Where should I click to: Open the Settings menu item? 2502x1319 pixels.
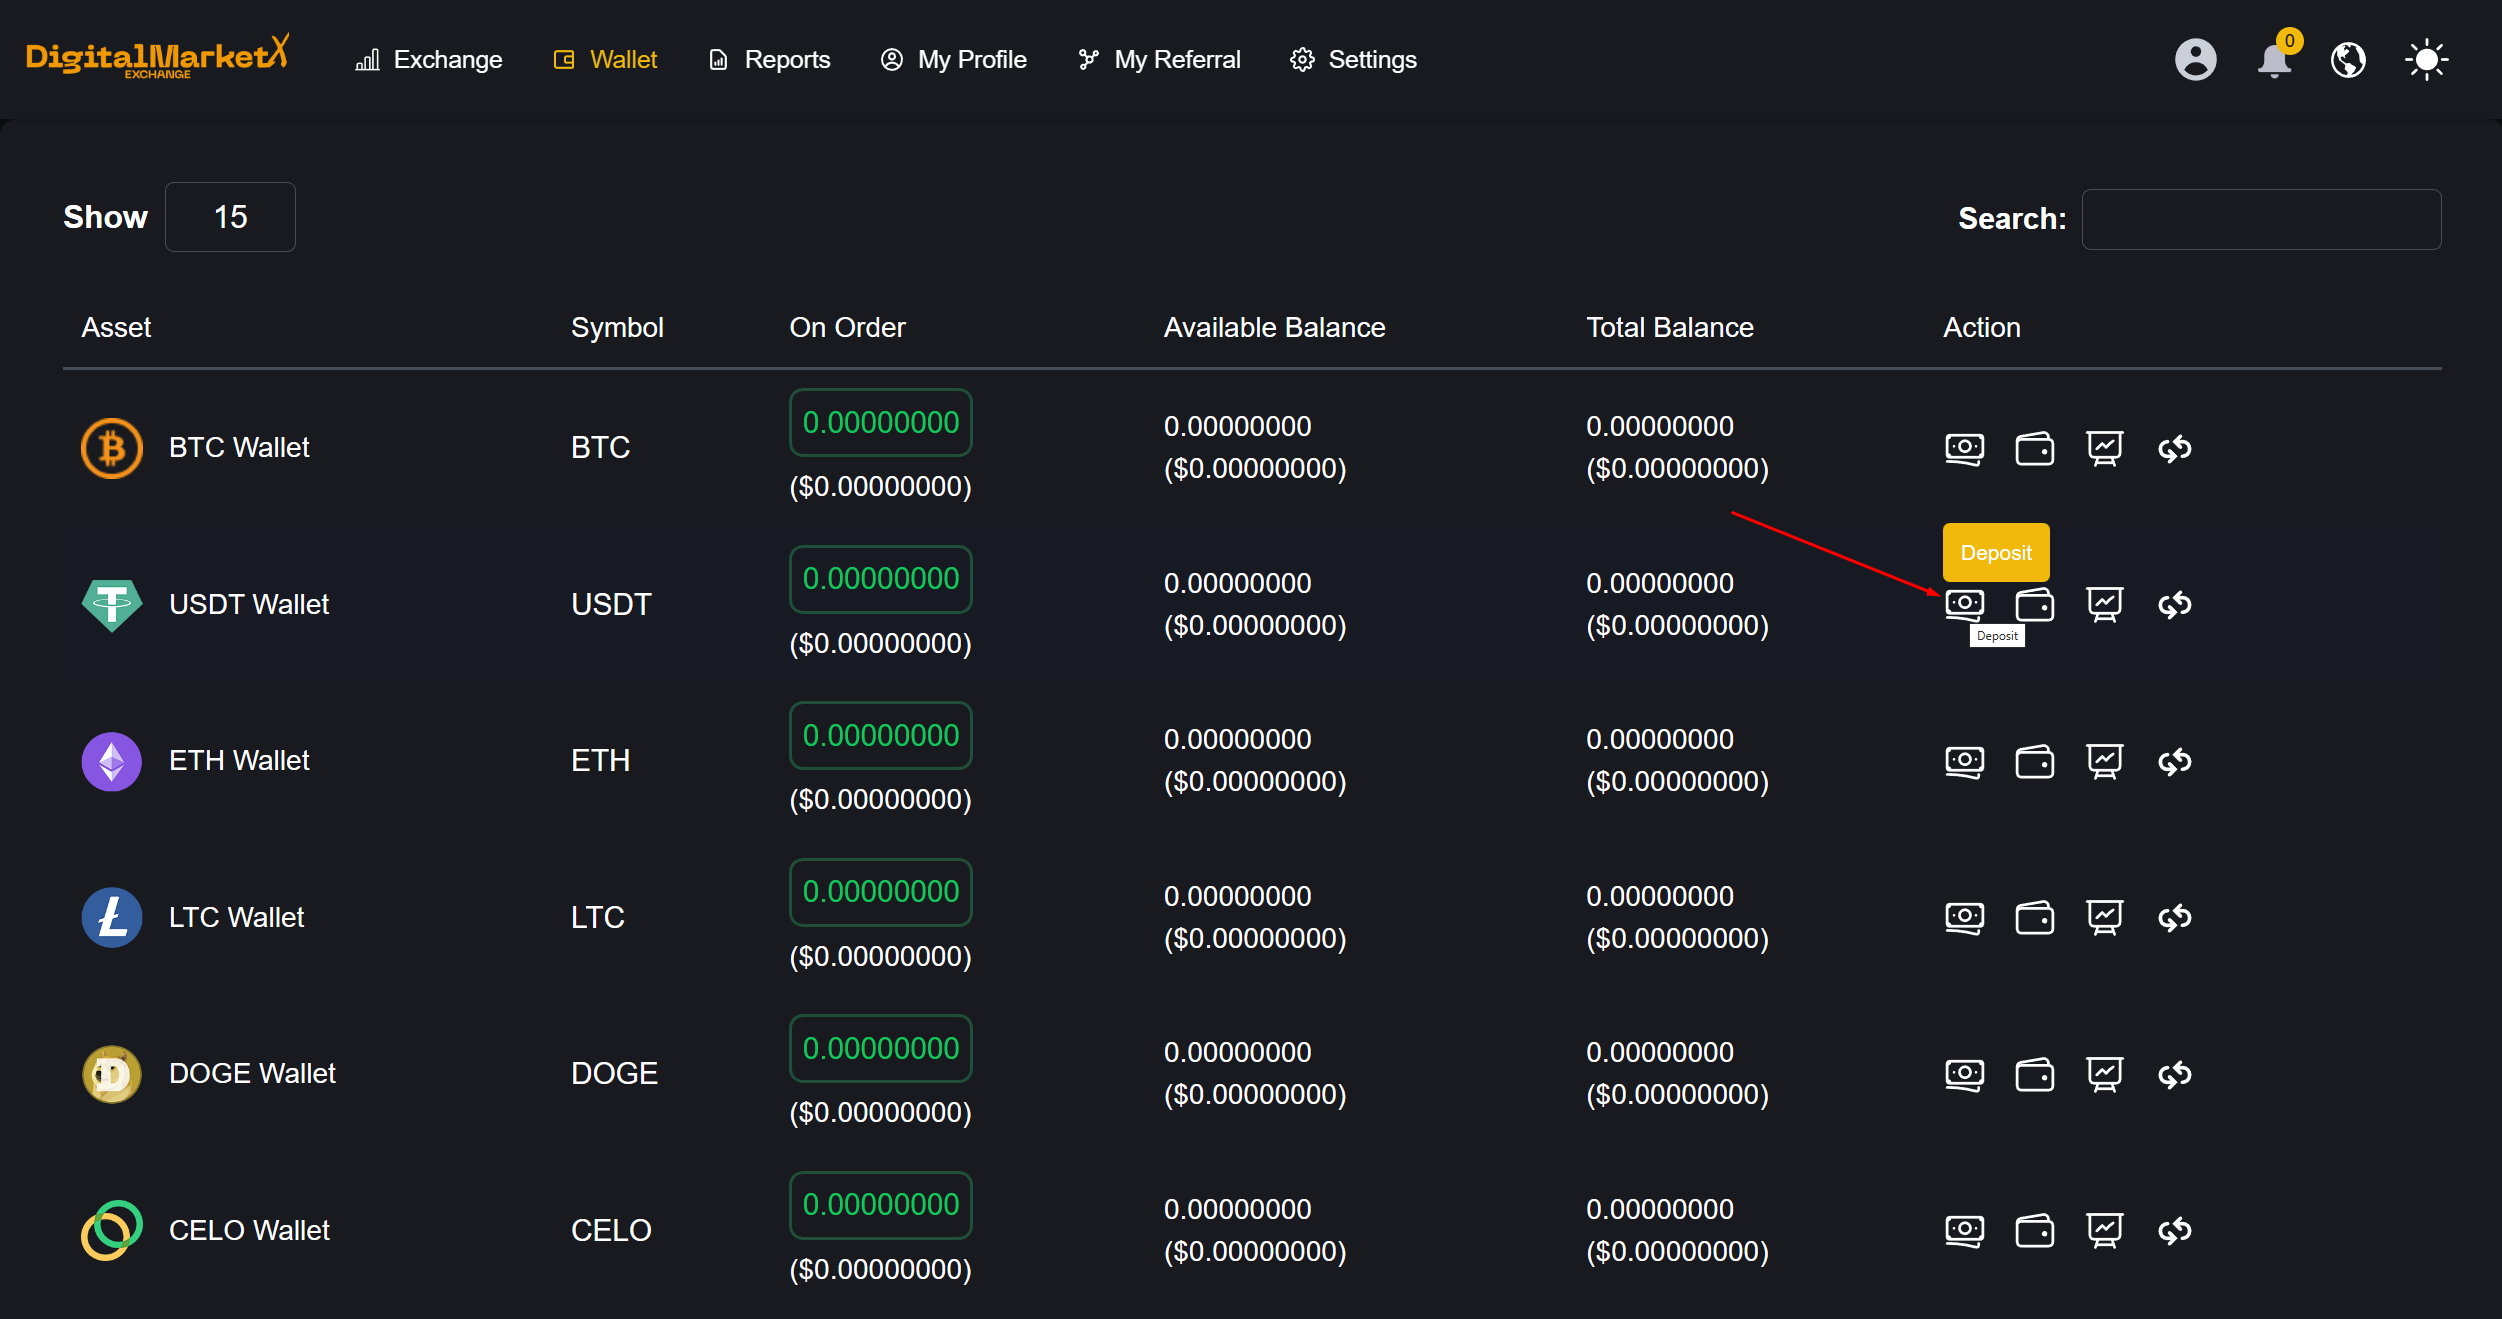click(x=1353, y=60)
